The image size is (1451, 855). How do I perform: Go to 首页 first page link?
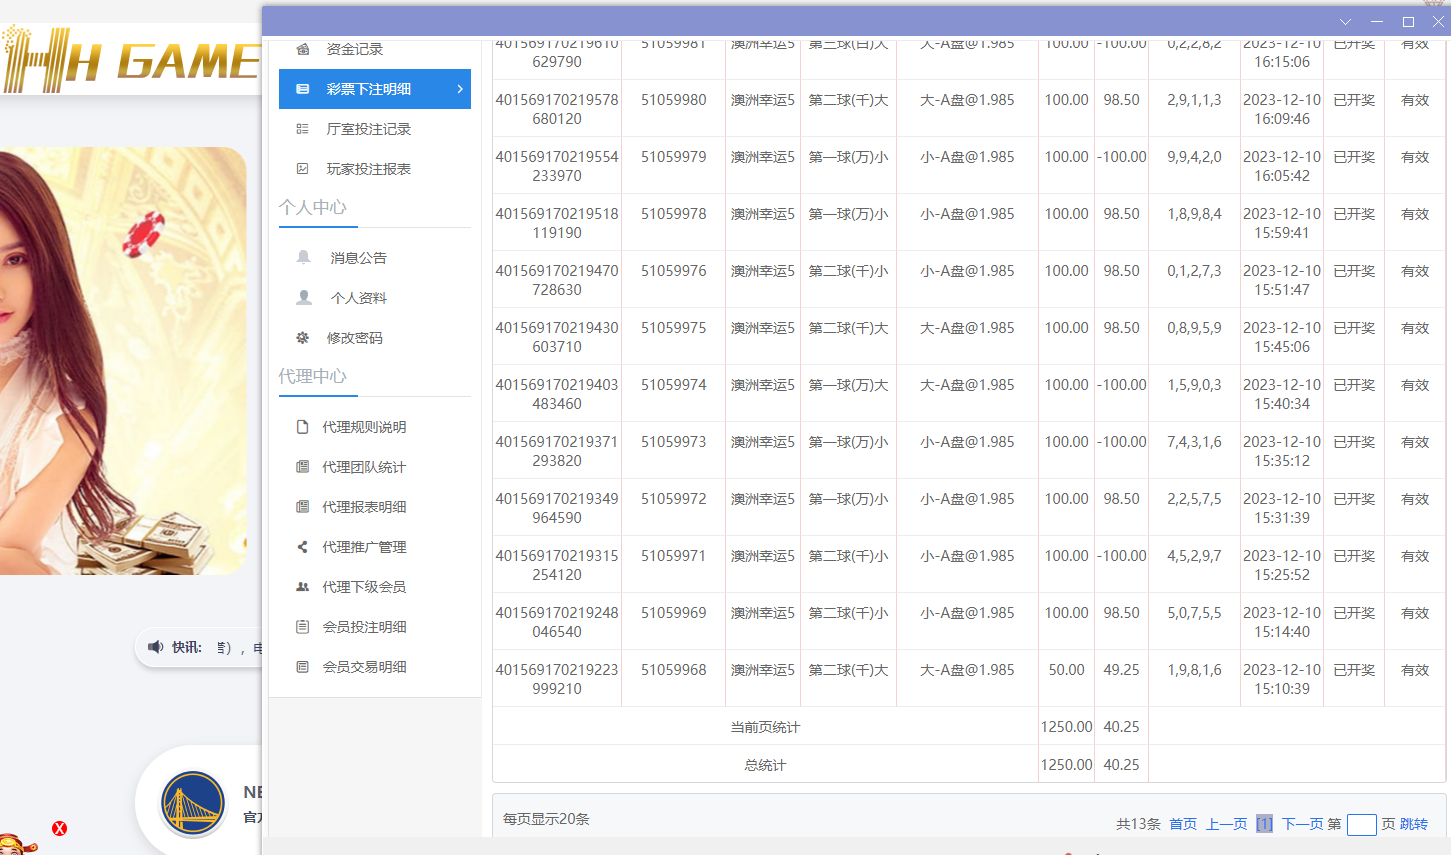(x=1183, y=824)
